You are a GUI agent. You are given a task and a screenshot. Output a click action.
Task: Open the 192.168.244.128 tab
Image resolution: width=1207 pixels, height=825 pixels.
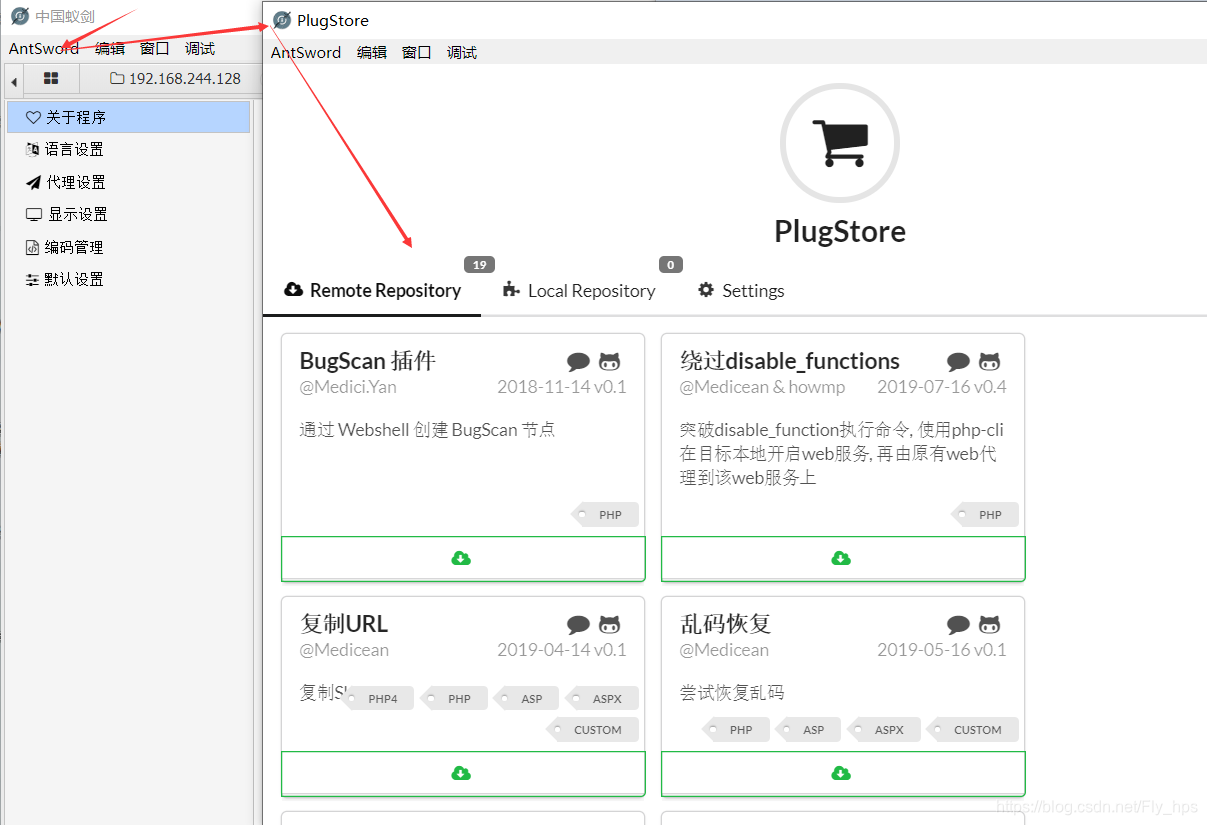point(175,78)
